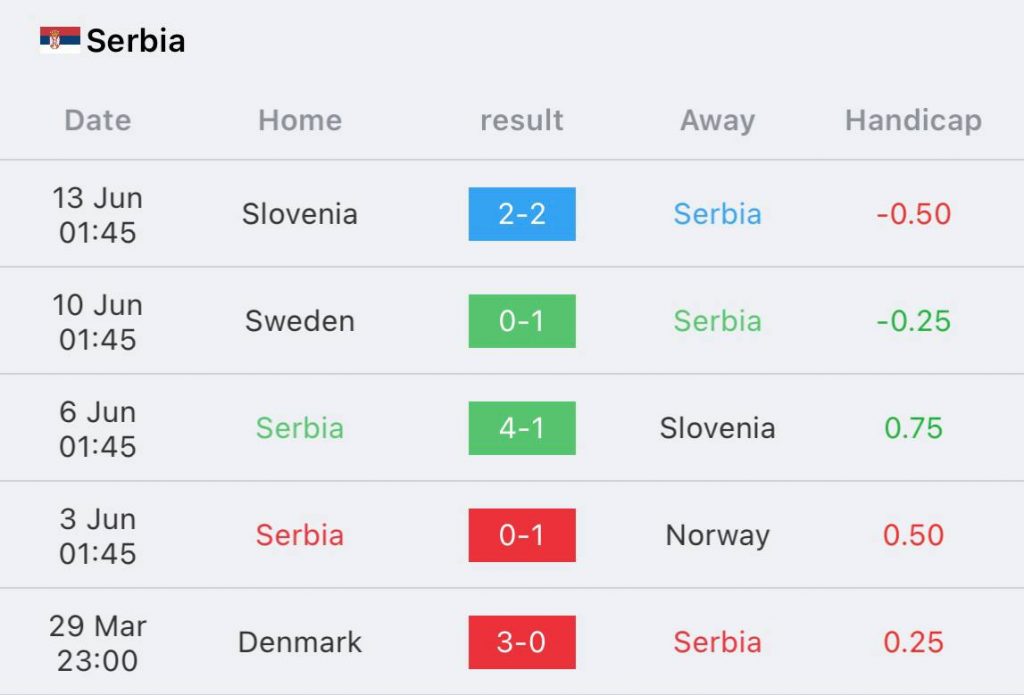1024x695 pixels.
Task: Click the -0.50 handicap value
Action: pos(913,214)
